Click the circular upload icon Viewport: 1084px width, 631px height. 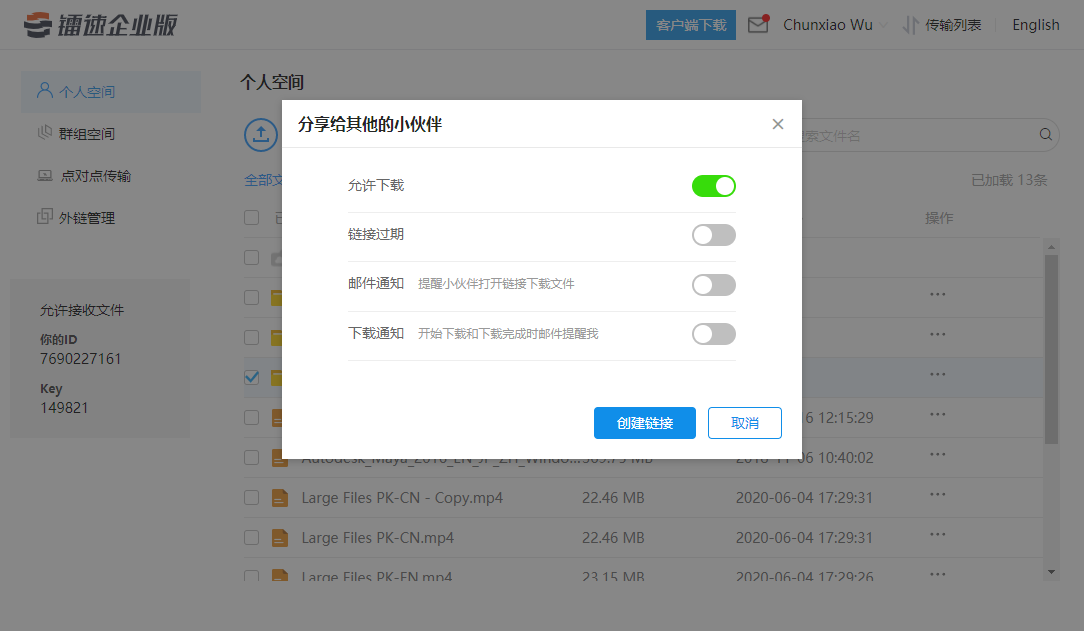click(x=261, y=135)
